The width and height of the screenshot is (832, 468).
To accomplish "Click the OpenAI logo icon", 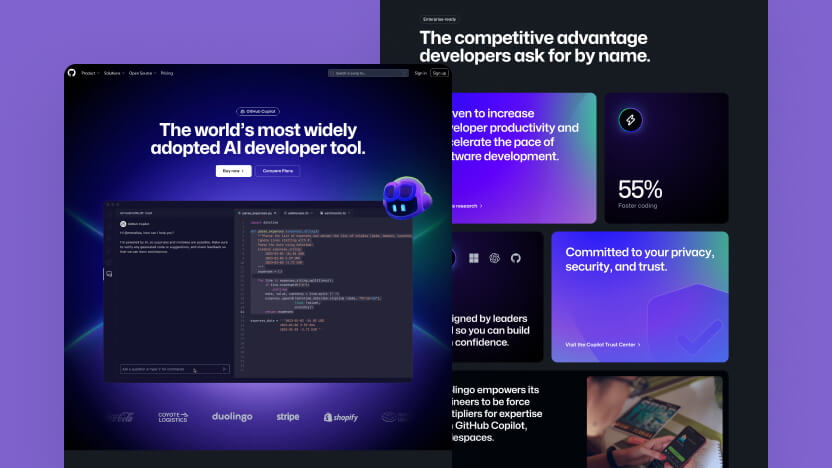I will point(495,258).
